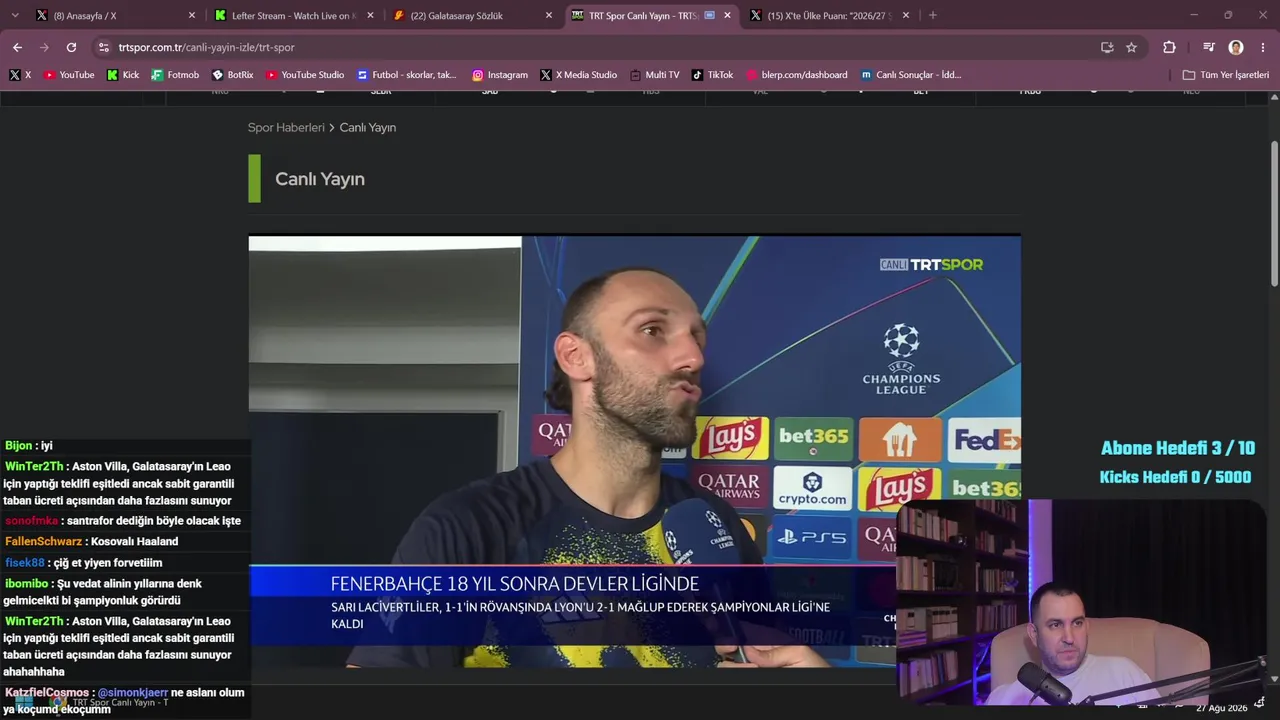Image resolution: width=1280 pixels, height=720 pixels.
Task: Open the Instagram bookmark
Action: click(x=500, y=75)
